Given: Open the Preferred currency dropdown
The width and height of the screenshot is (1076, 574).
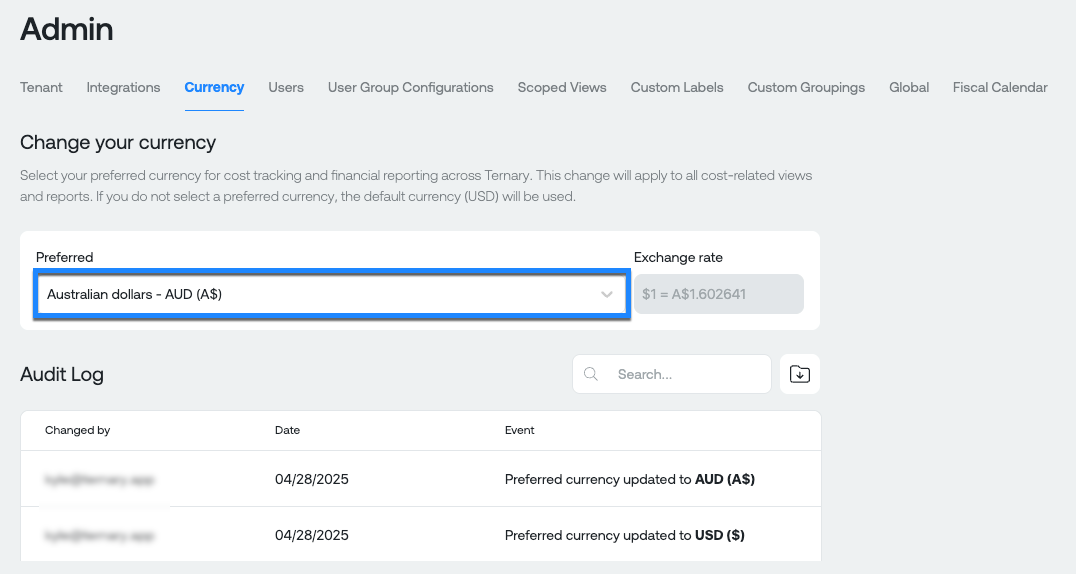Looking at the screenshot, I should [332, 295].
